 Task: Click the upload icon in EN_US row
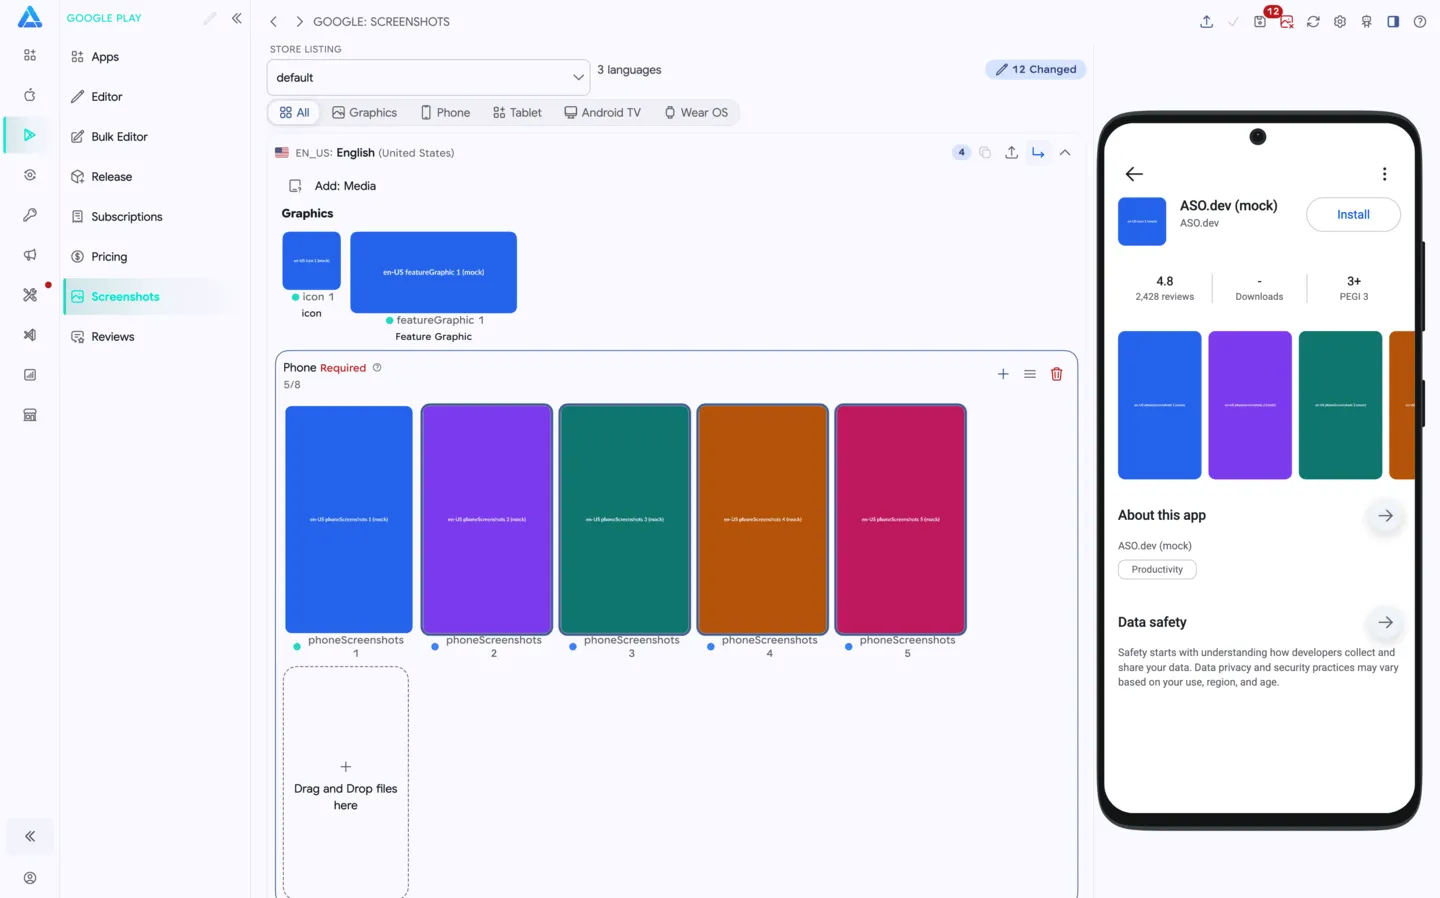(x=1012, y=153)
